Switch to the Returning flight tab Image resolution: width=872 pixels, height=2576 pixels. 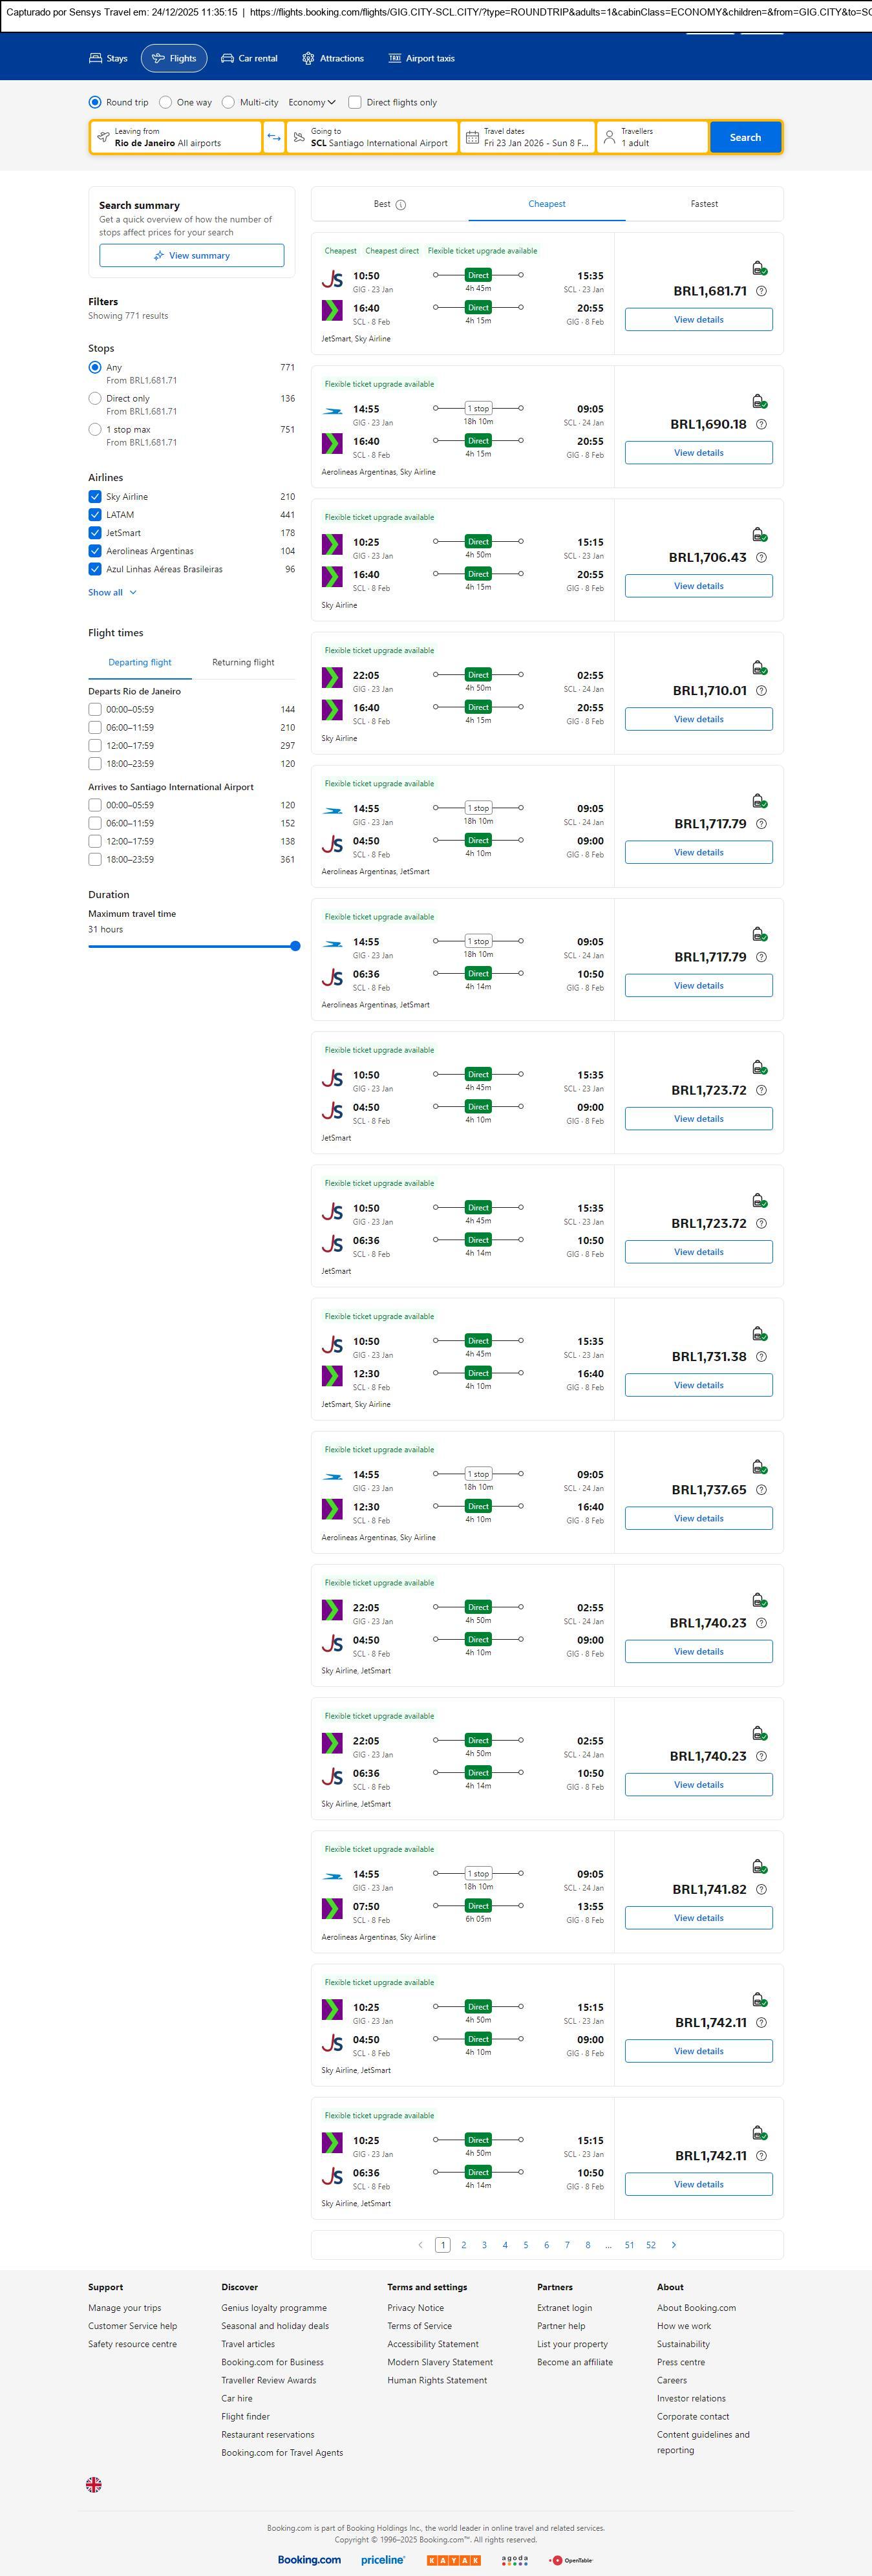243,662
